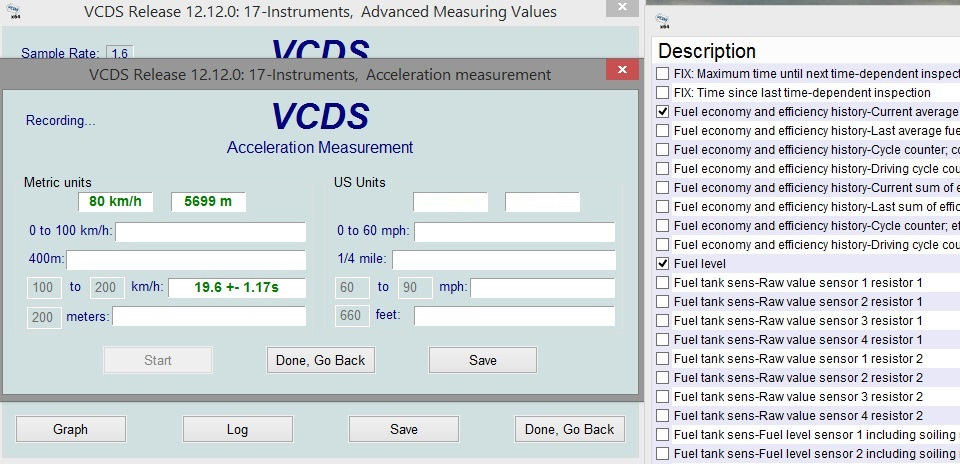Check Fuel tank sens-Raw value sensor 4 resistor 1
Screen dimensions: 960x464
click(662, 340)
